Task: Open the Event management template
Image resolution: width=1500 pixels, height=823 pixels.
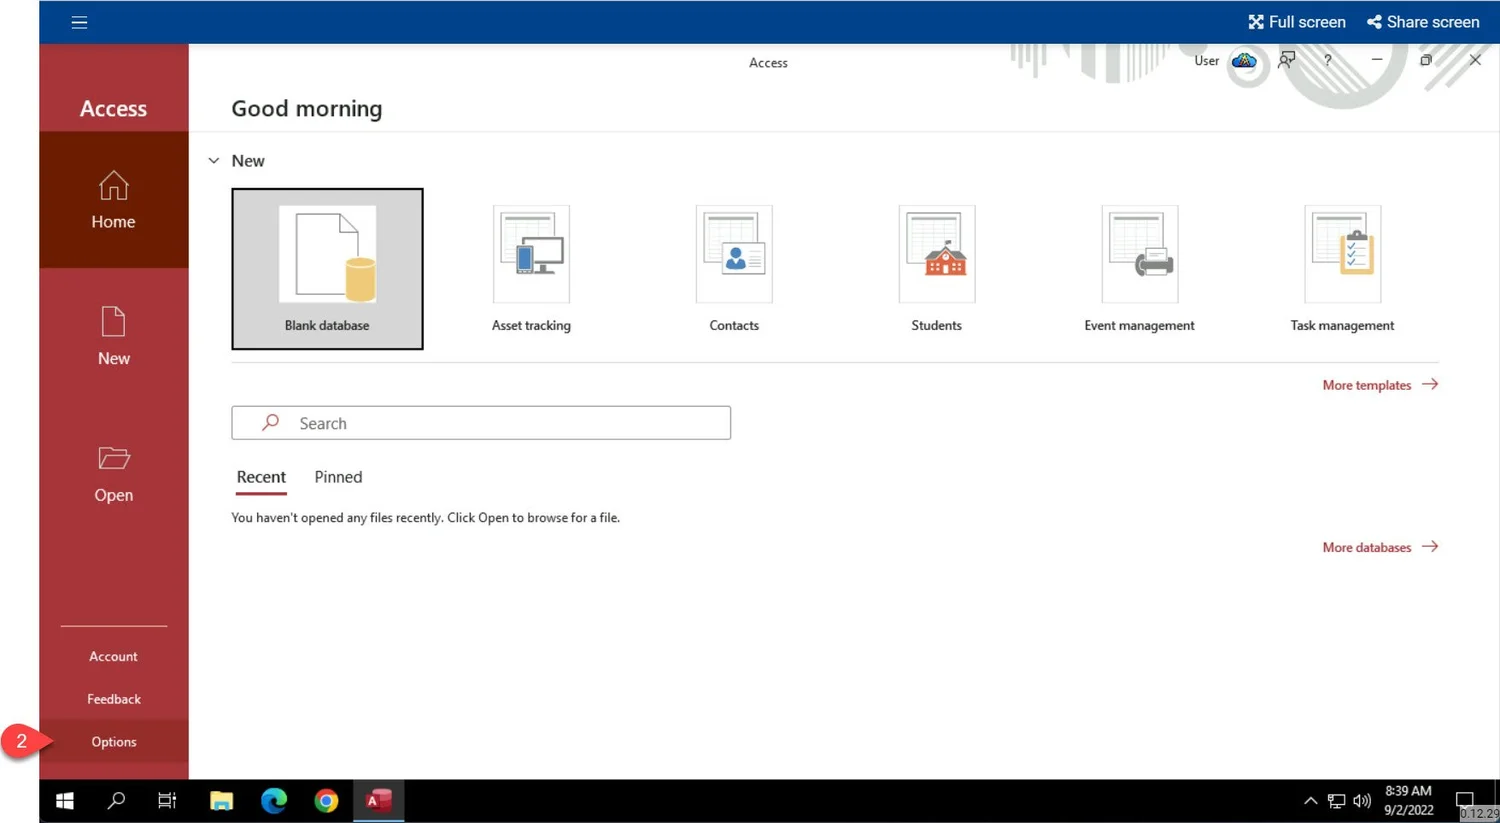Action: (1139, 254)
